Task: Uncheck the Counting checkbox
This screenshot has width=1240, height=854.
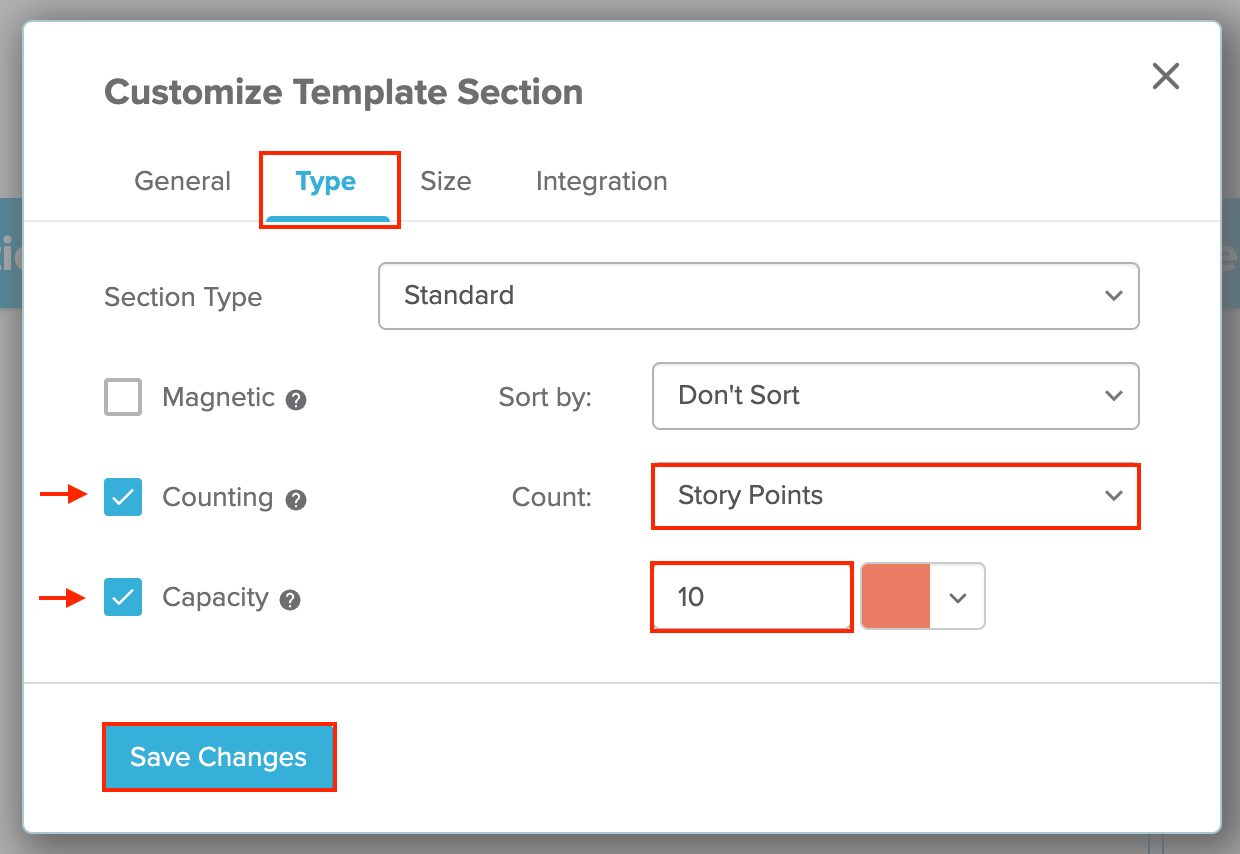Action: point(123,497)
